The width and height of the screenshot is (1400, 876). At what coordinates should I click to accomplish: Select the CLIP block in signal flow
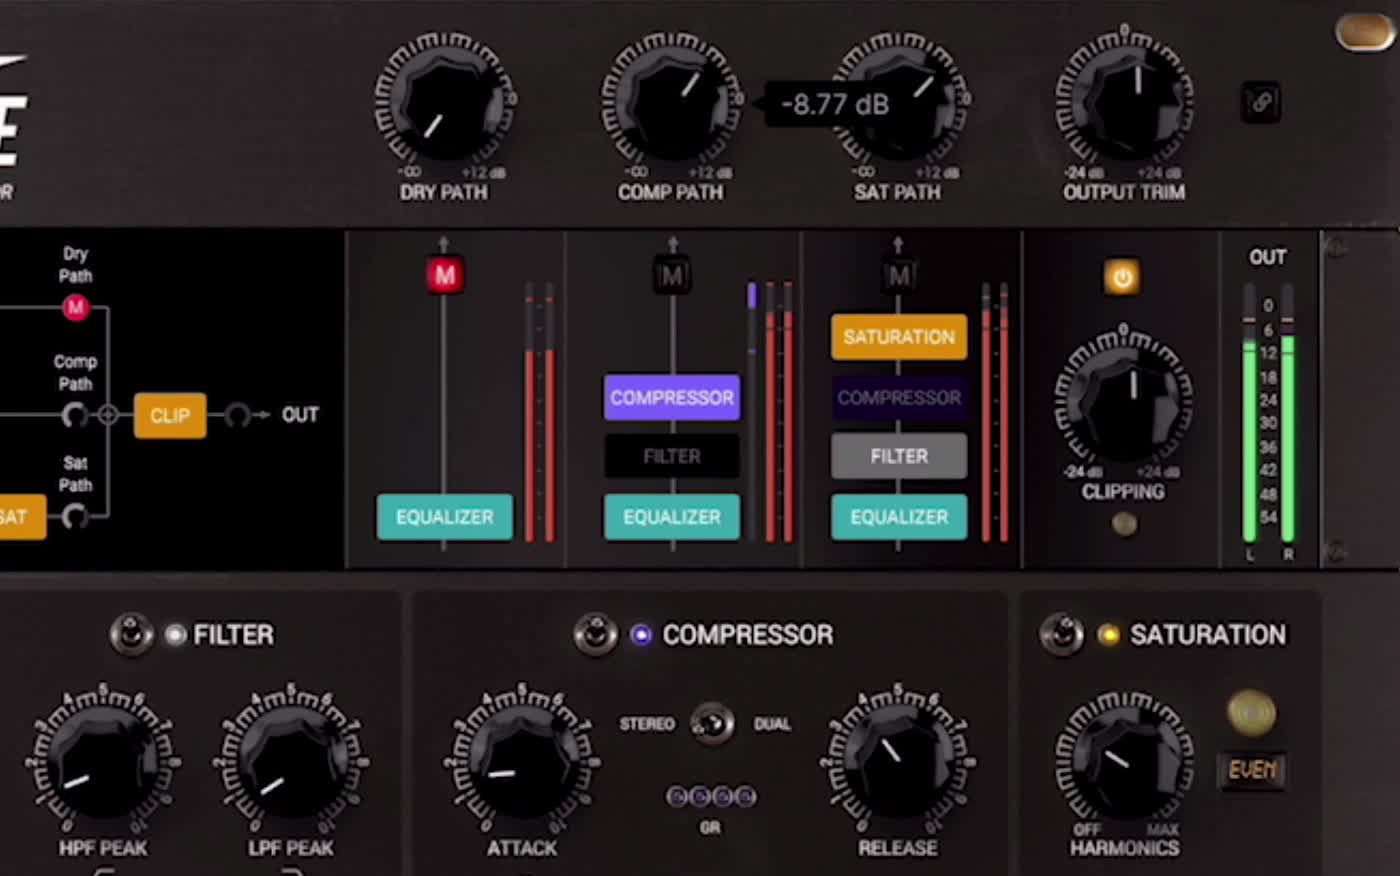[x=170, y=415]
